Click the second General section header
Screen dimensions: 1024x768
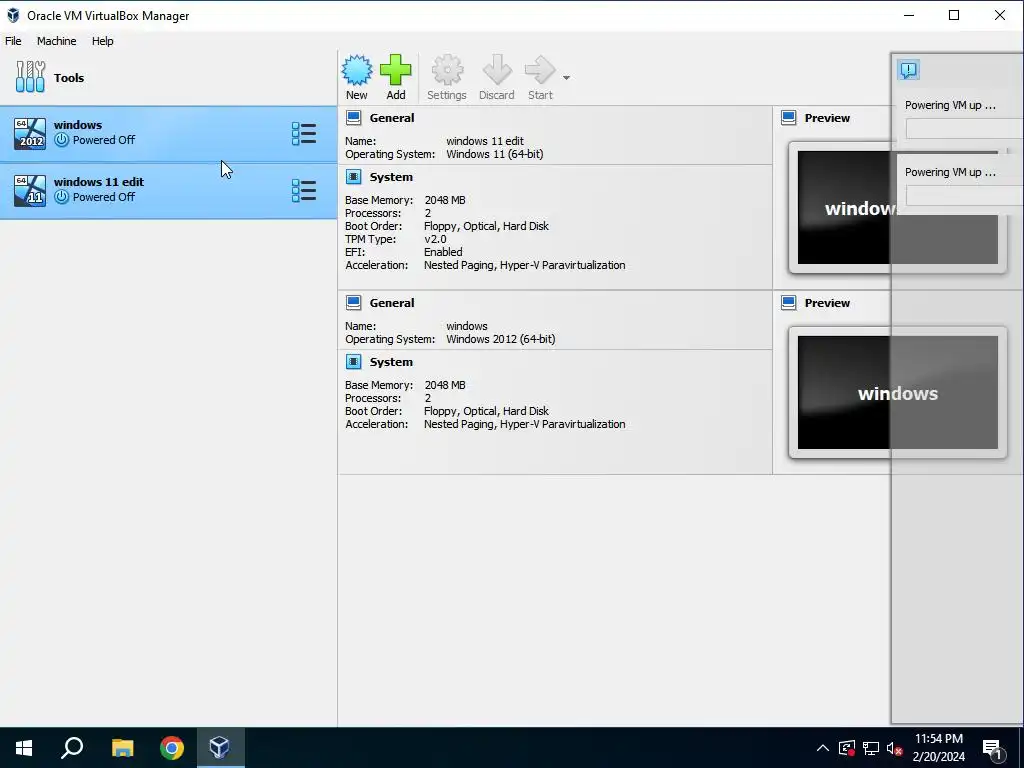pos(392,303)
